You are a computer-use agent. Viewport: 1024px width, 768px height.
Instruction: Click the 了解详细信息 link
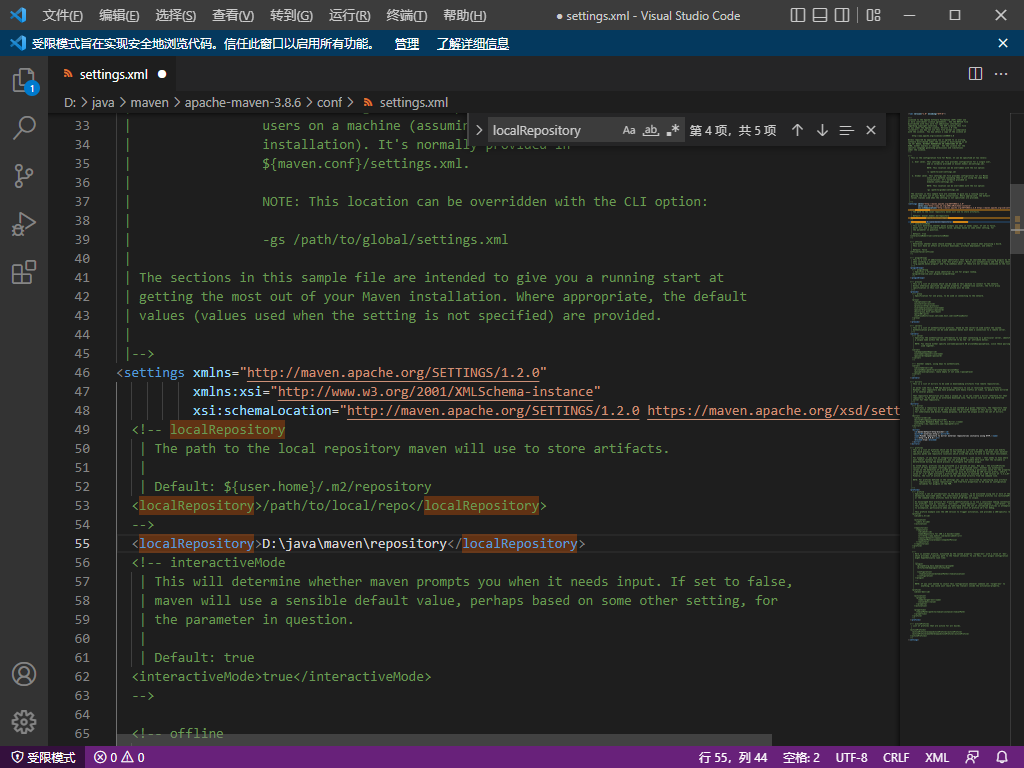click(473, 44)
